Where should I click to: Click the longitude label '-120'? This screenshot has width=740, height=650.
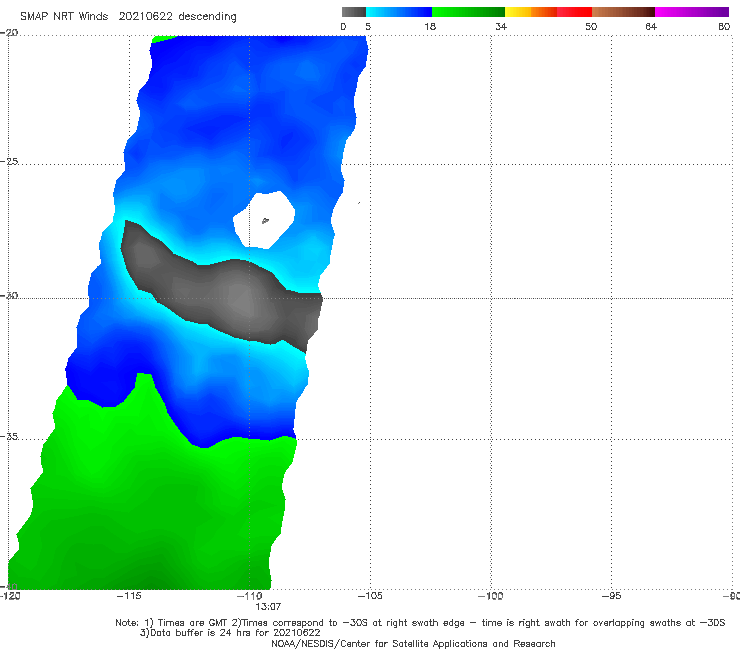(10, 596)
